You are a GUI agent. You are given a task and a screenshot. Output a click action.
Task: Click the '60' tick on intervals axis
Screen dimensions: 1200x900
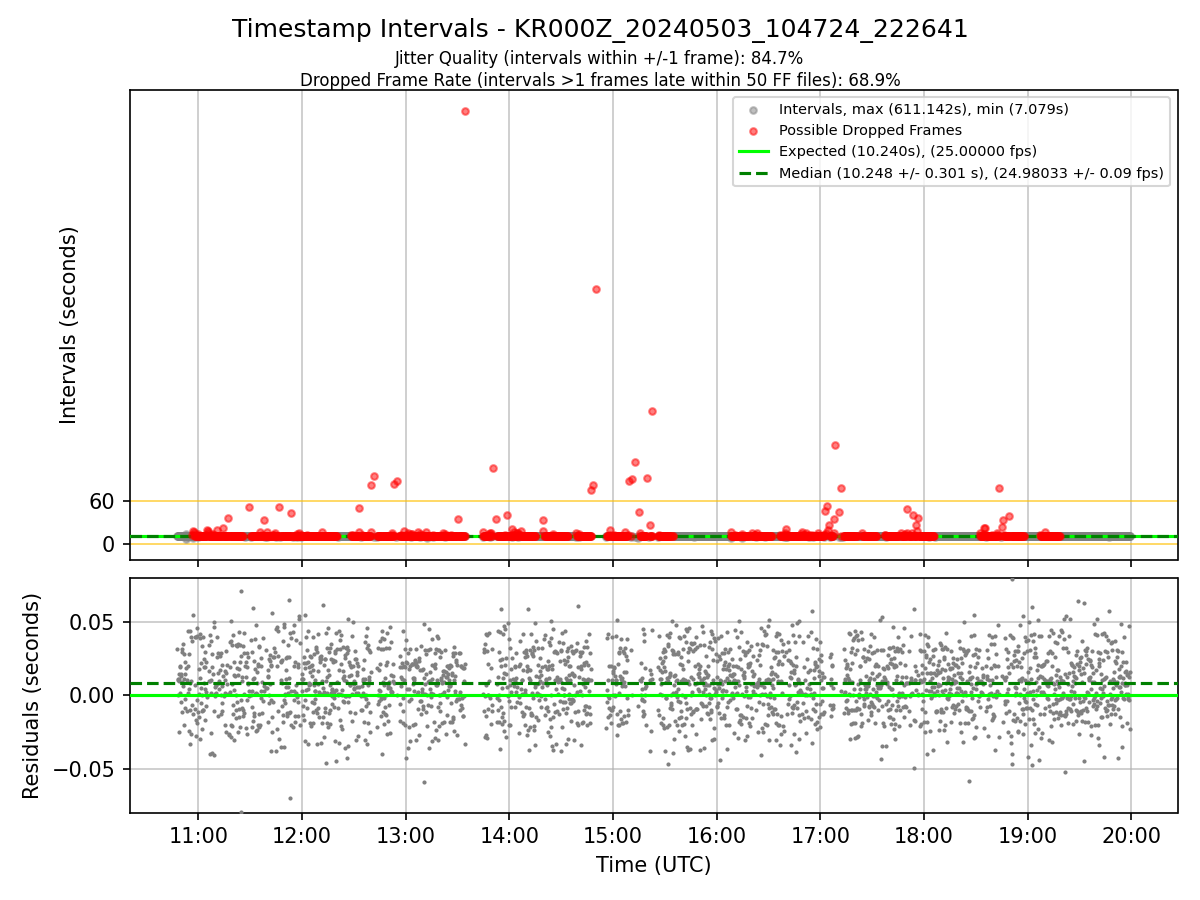pos(103,501)
